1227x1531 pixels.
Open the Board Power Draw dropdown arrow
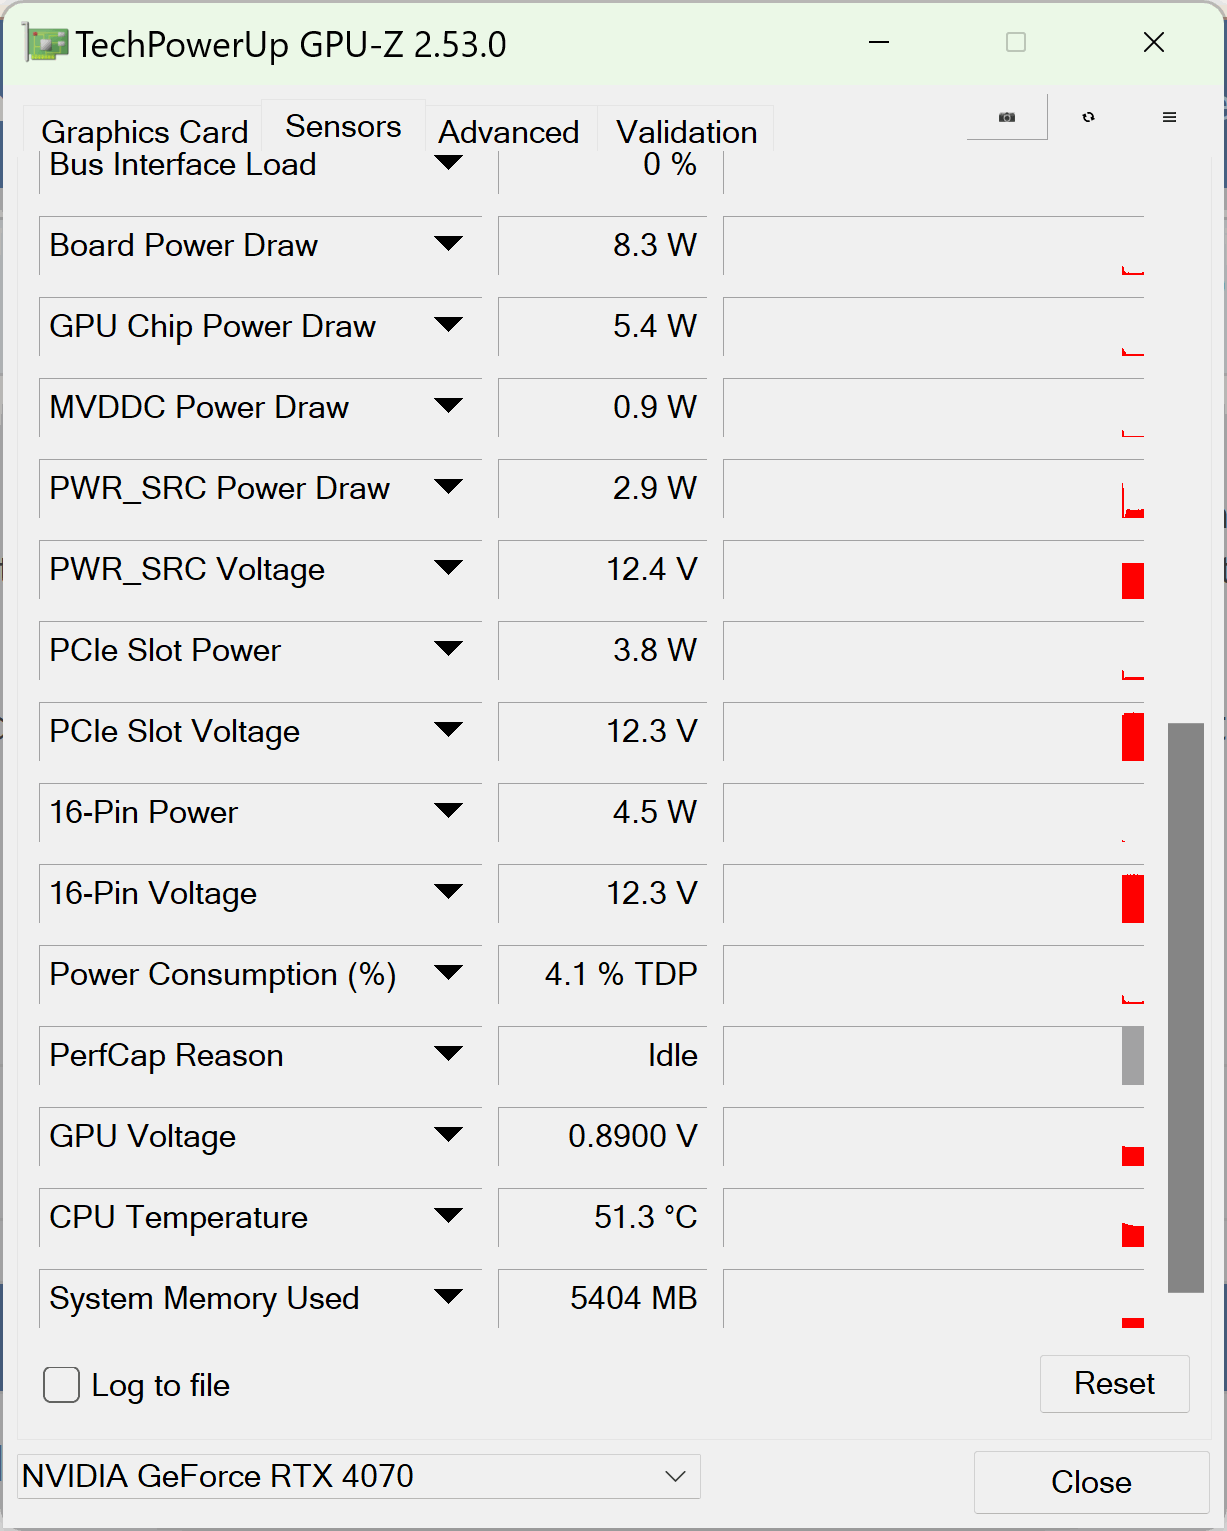(x=449, y=244)
